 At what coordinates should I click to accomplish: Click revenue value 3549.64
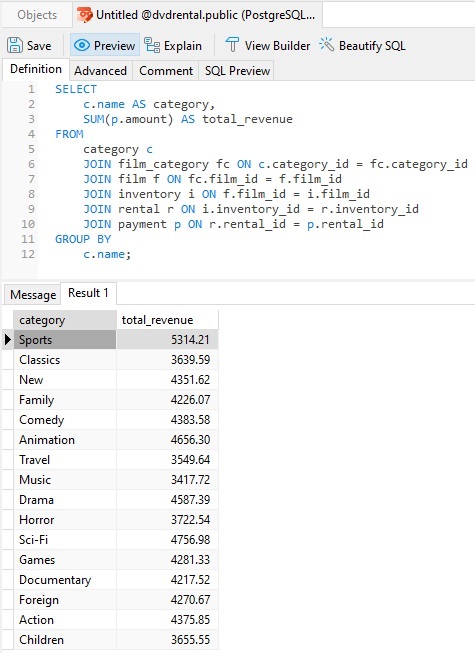(x=190, y=459)
